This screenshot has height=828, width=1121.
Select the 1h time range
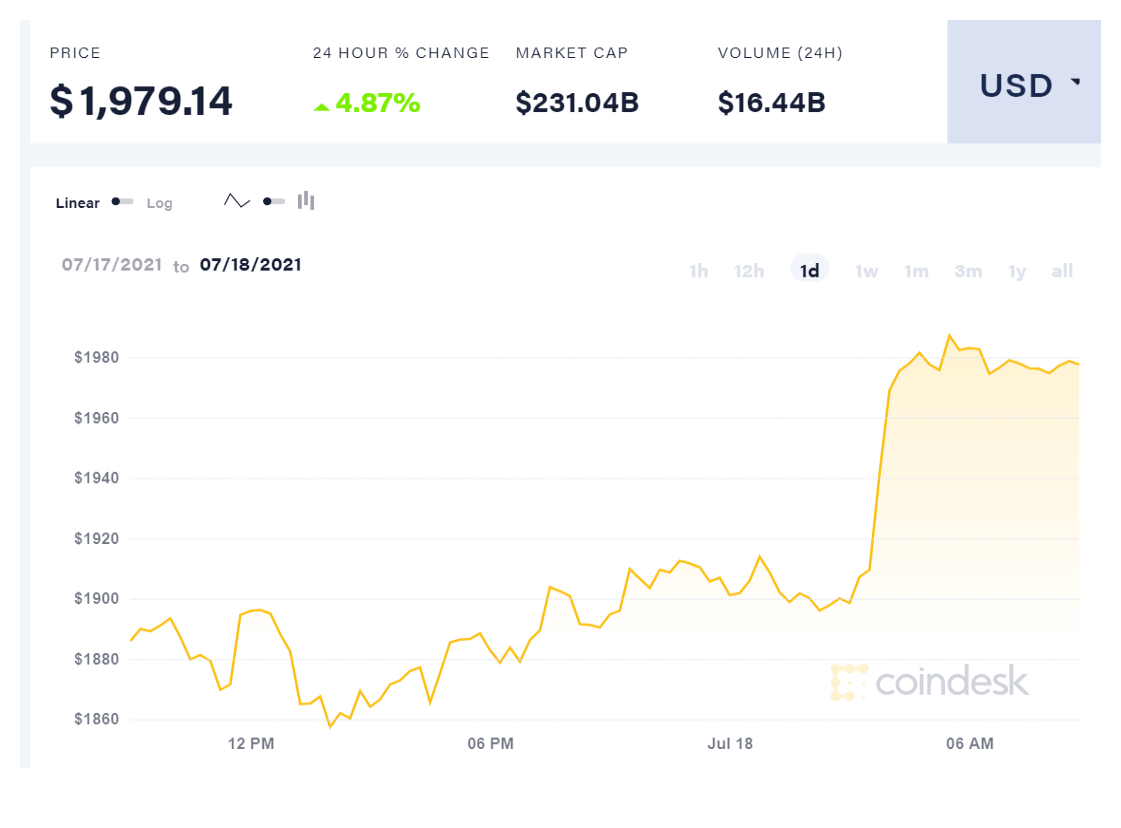[x=698, y=271]
